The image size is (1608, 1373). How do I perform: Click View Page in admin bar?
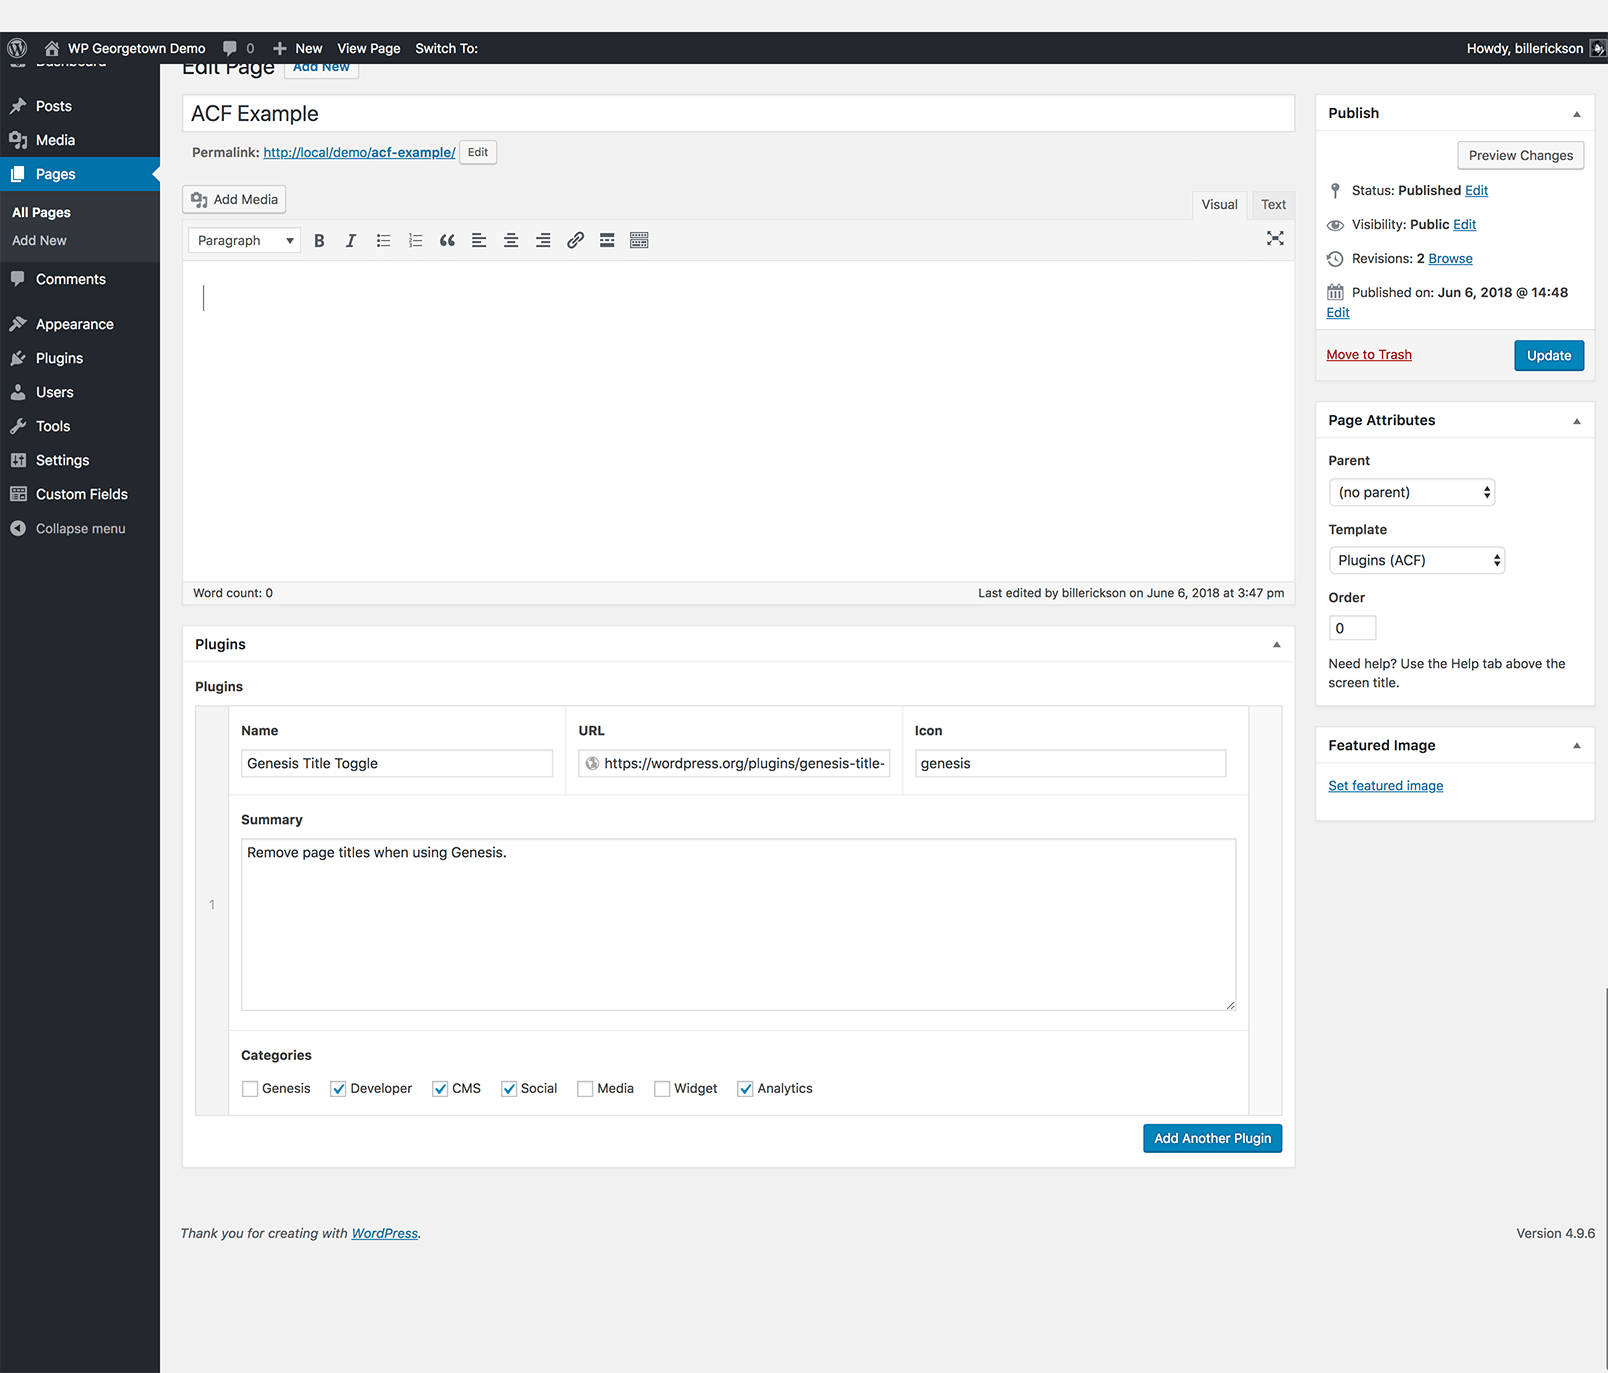(x=369, y=48)
